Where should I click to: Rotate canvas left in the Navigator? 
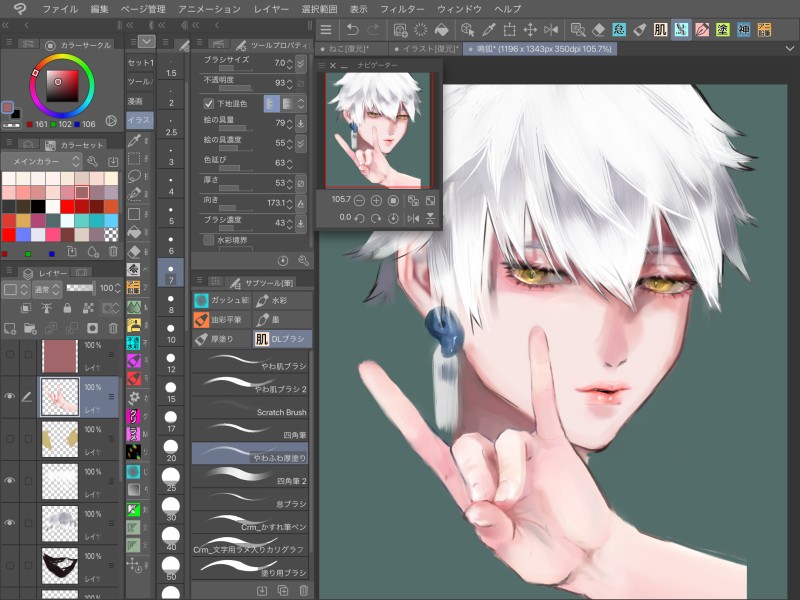click(359, 218)
